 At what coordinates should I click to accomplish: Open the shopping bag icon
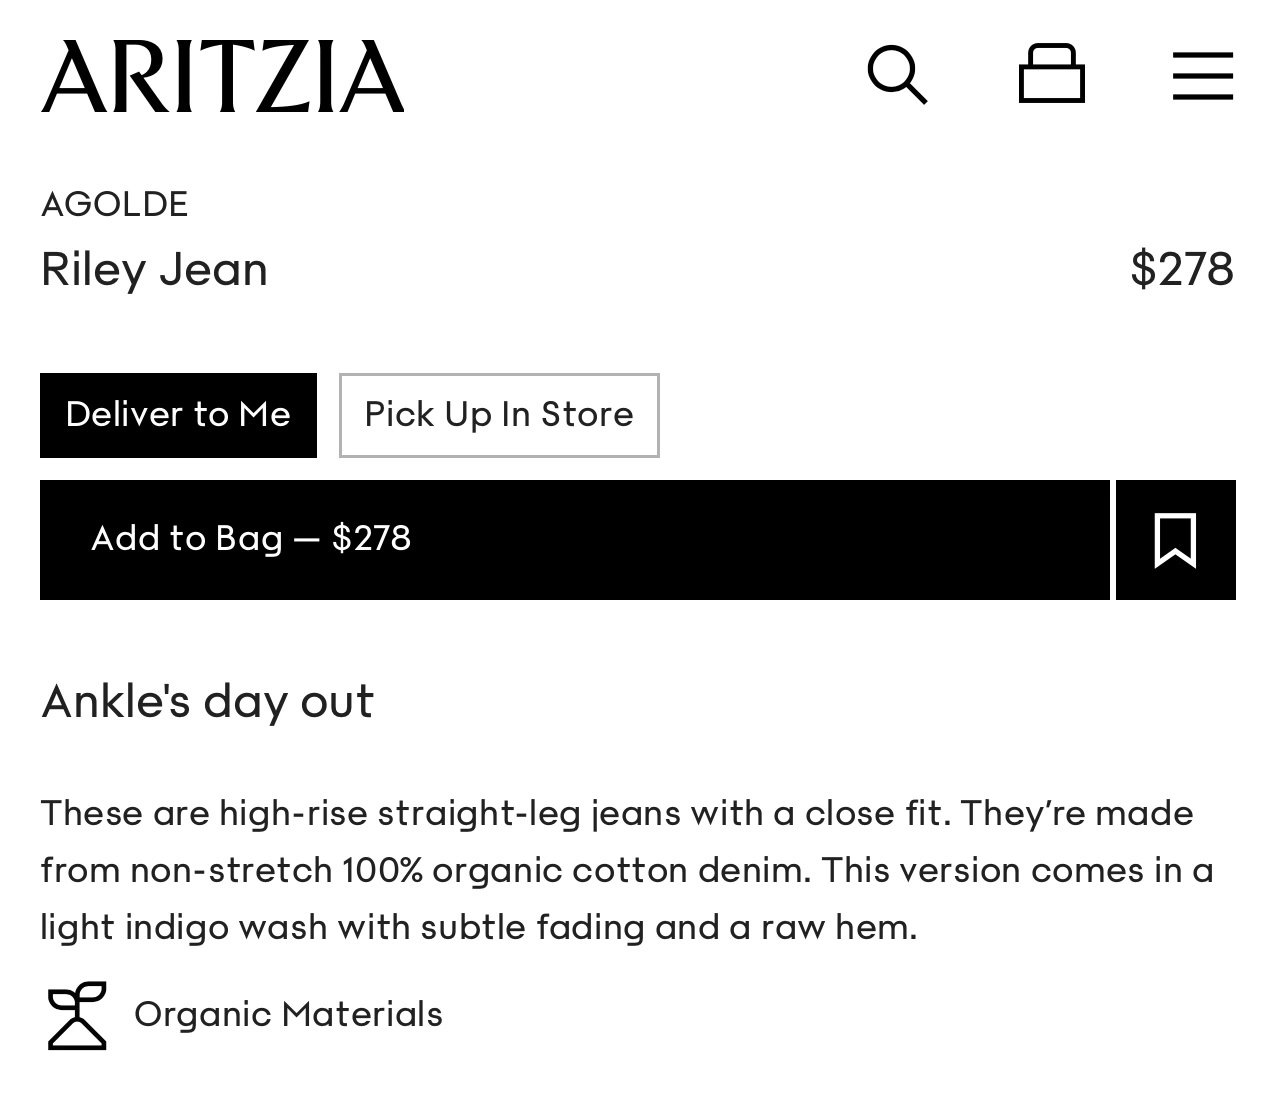[1051, 74]
